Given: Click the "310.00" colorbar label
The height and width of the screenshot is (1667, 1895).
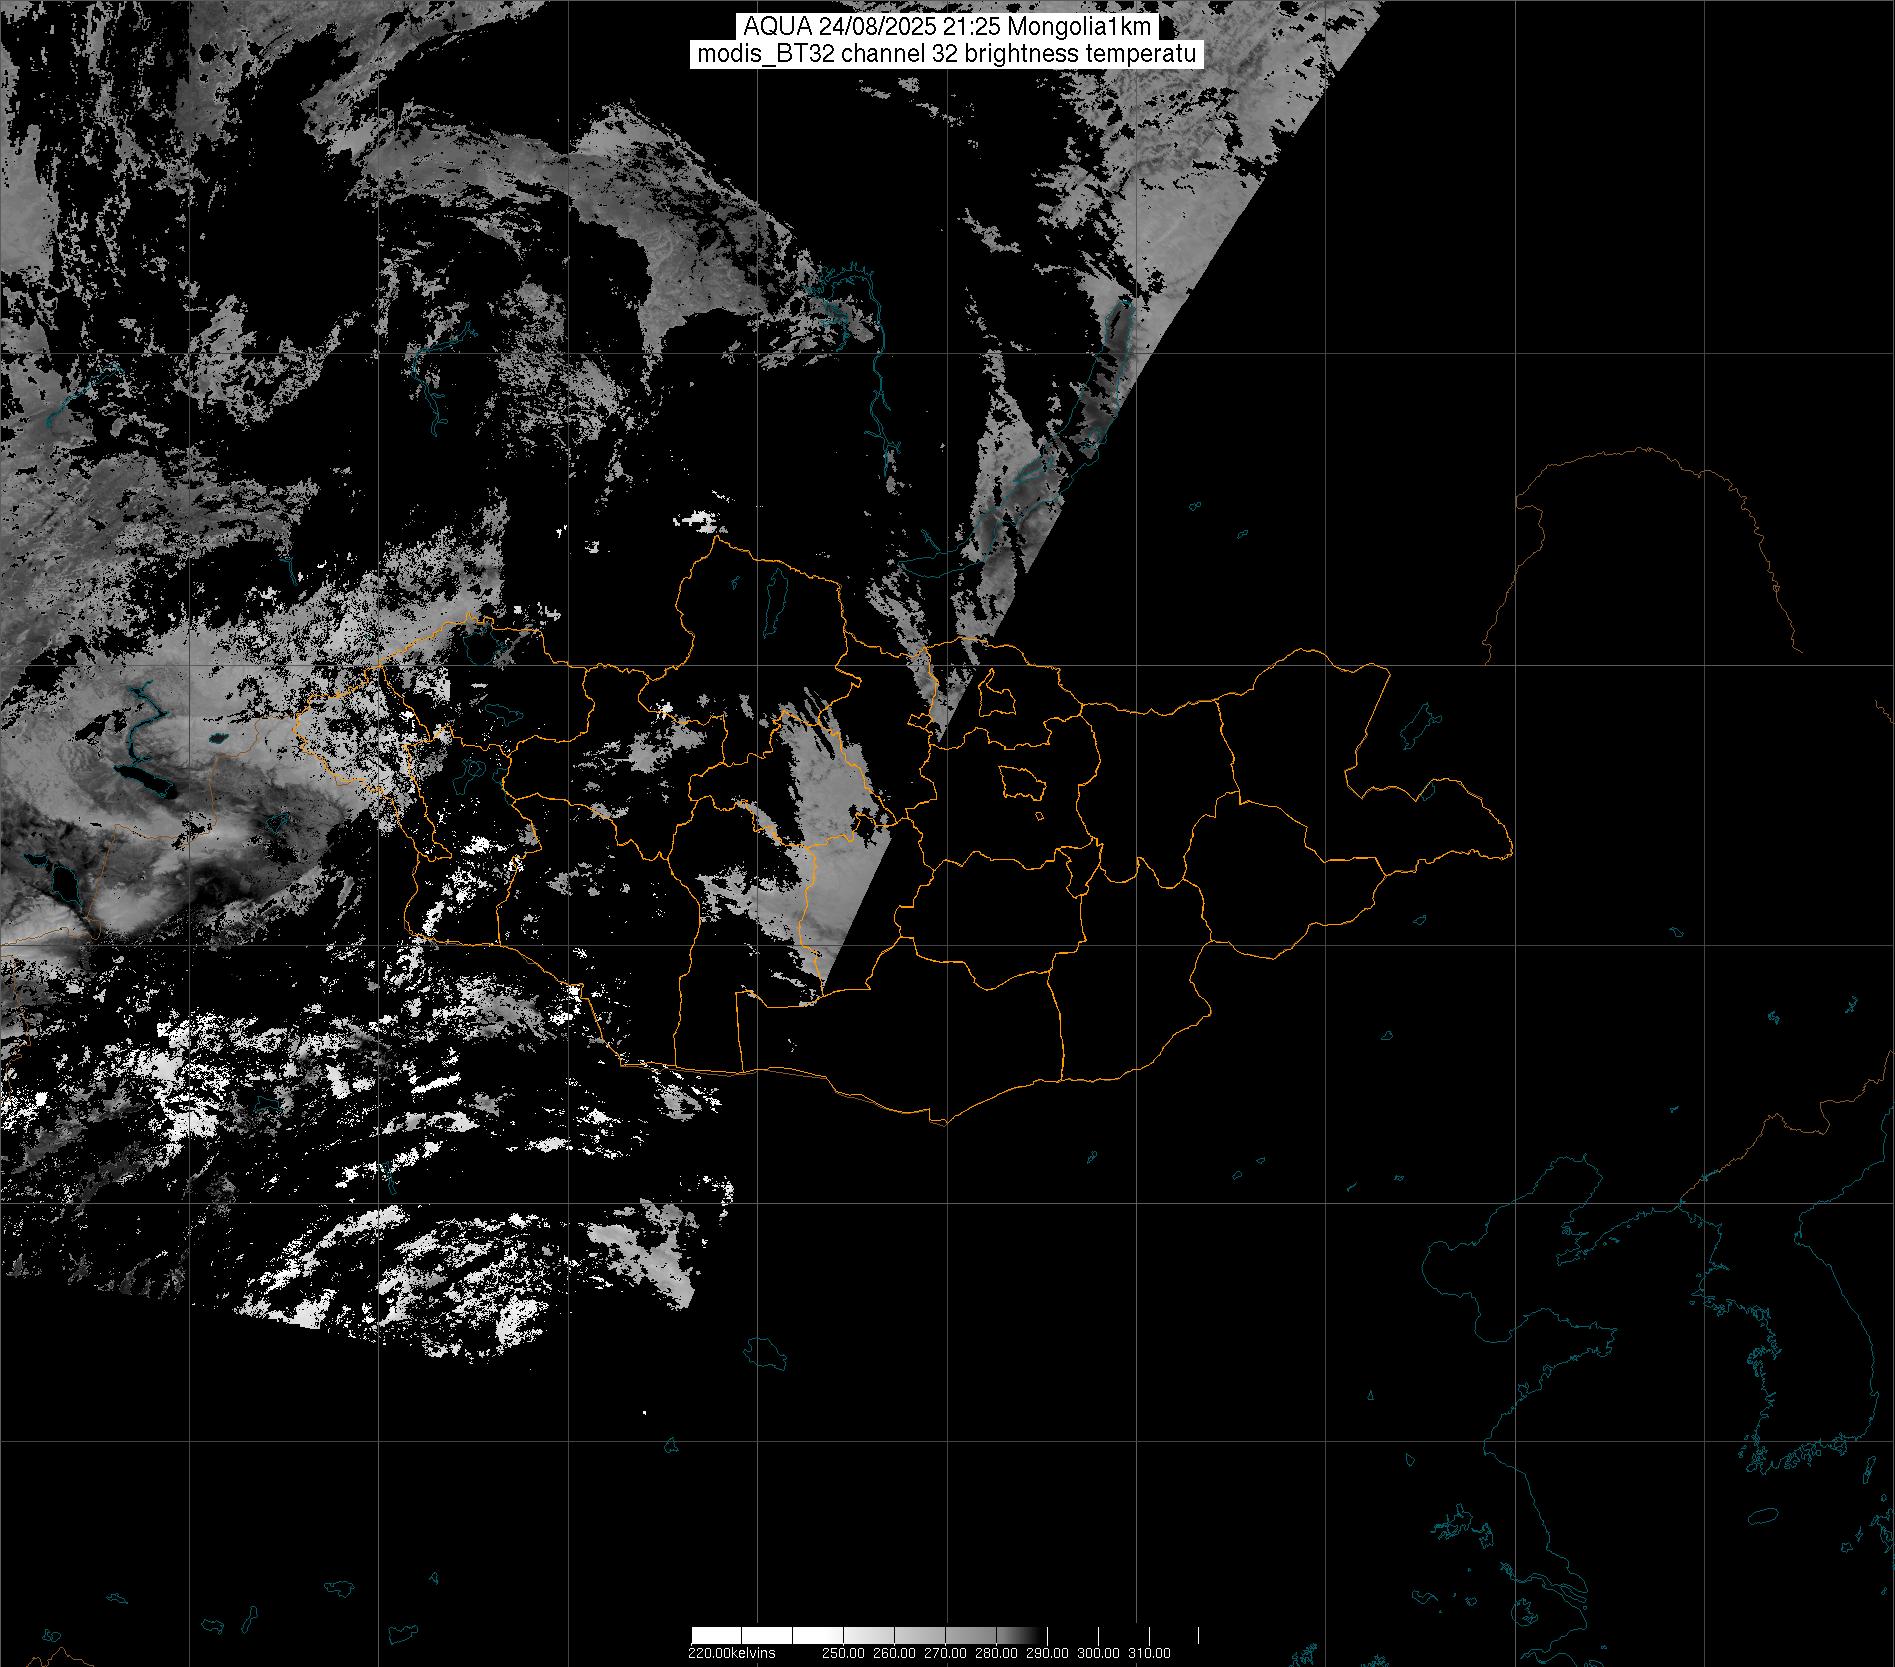Looking at the screenshot, I should coord(1149,1653).
